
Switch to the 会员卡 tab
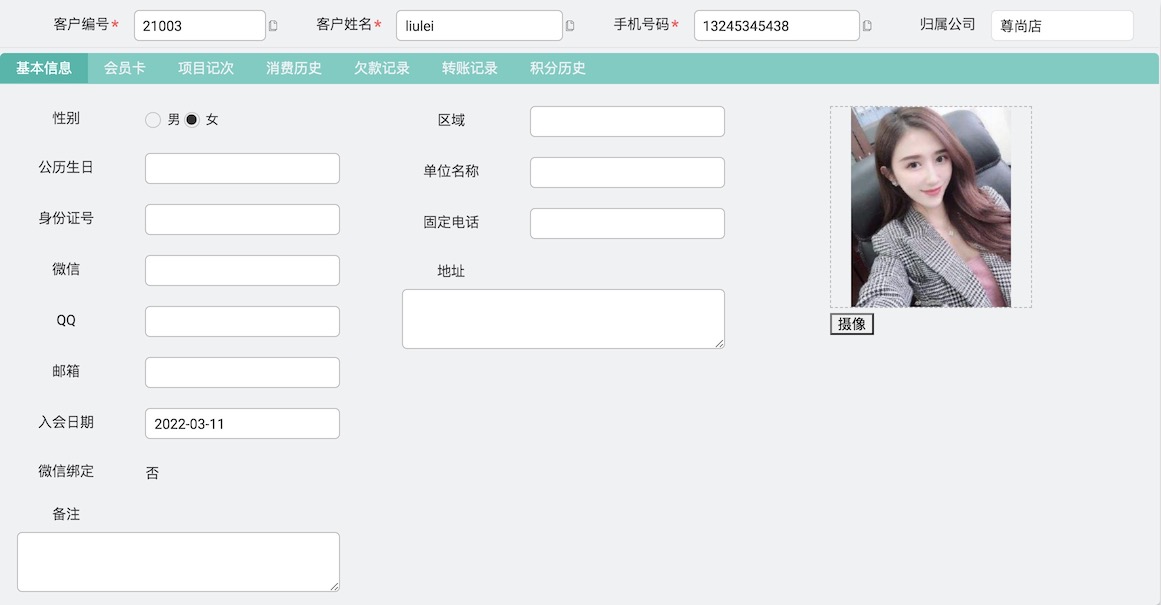(124, 68)
